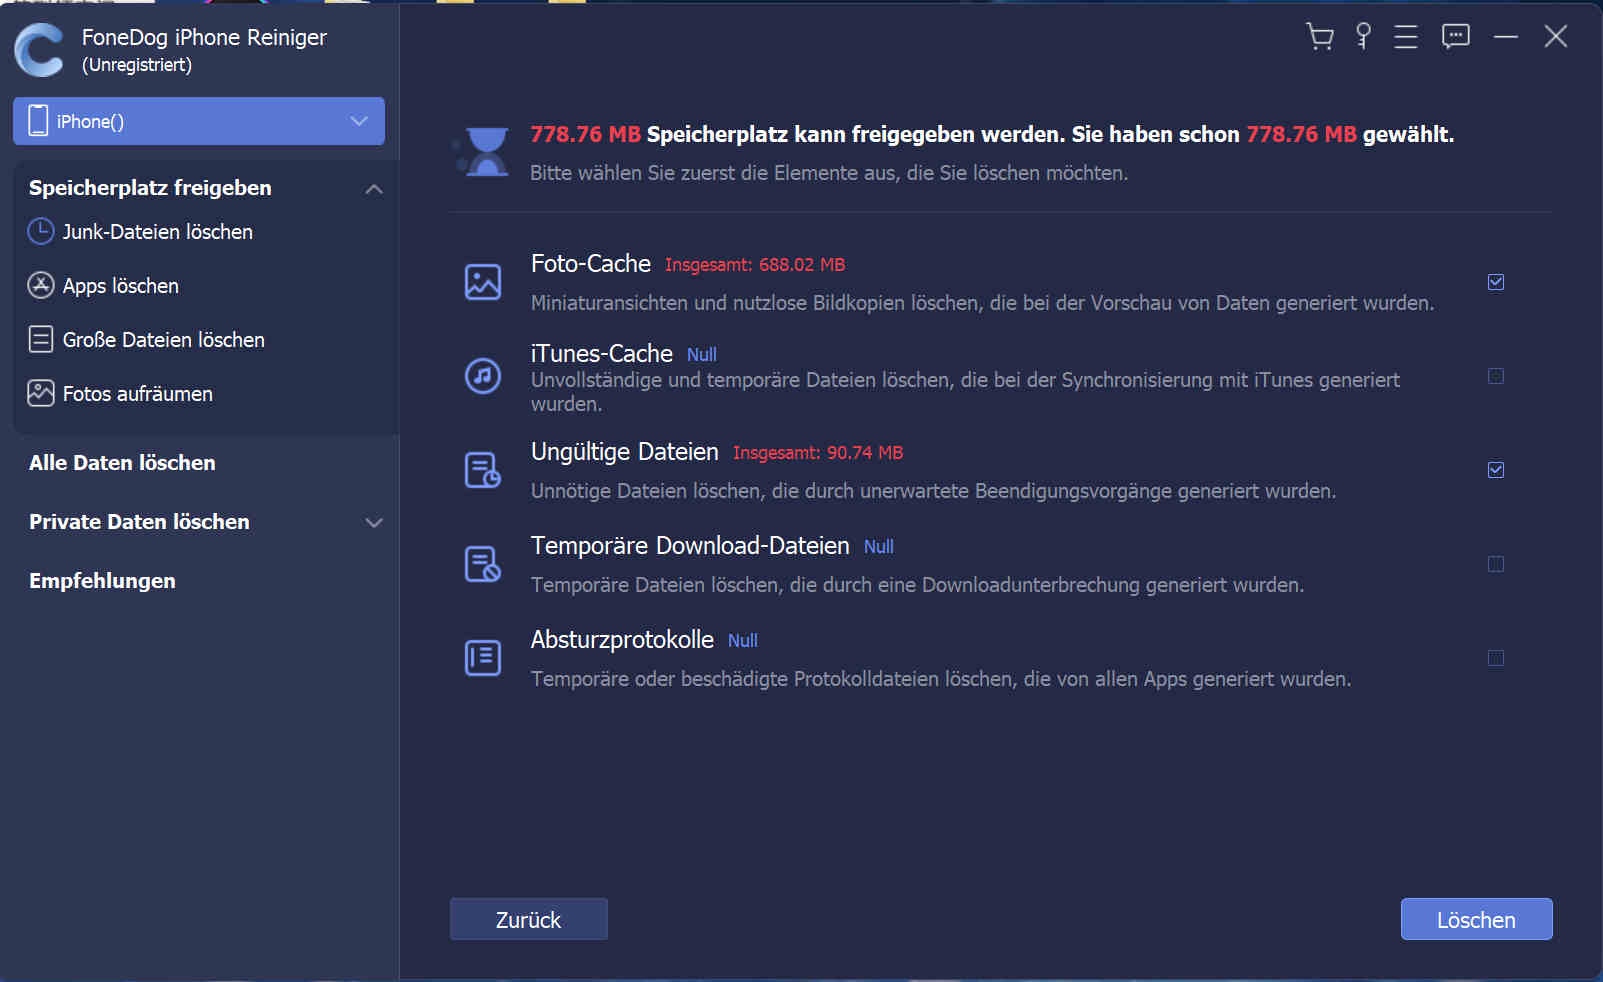Click 'Insgesamt: 688.02 MB' size label
This screenshot has width=1603, height=982.
coord(755,265)
